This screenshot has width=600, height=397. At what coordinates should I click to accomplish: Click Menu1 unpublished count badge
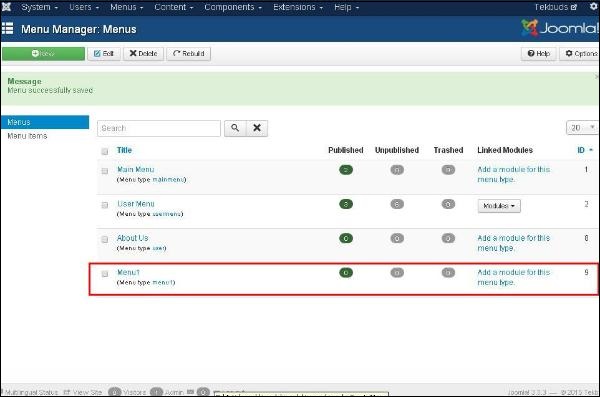point(397,273)
